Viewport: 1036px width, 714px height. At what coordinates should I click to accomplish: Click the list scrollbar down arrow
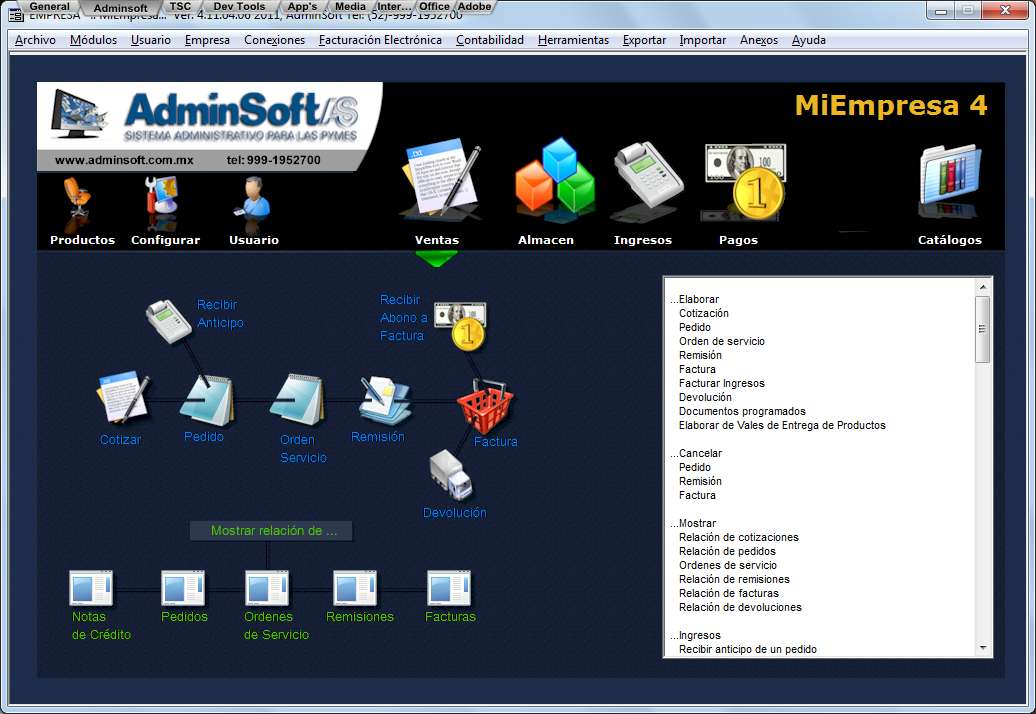(982, 648)
